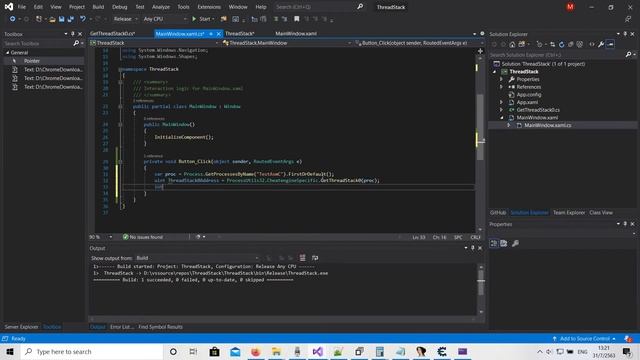640x360 pixels.
Task: Select App.config in Solution Explorer
Action: pyautogui.click(x=529, y=95)
